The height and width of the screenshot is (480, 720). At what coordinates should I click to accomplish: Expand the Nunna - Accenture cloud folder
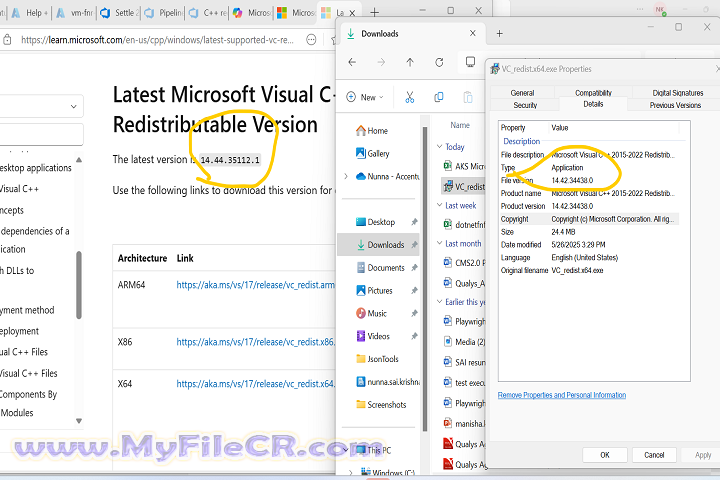click(346, 176)
